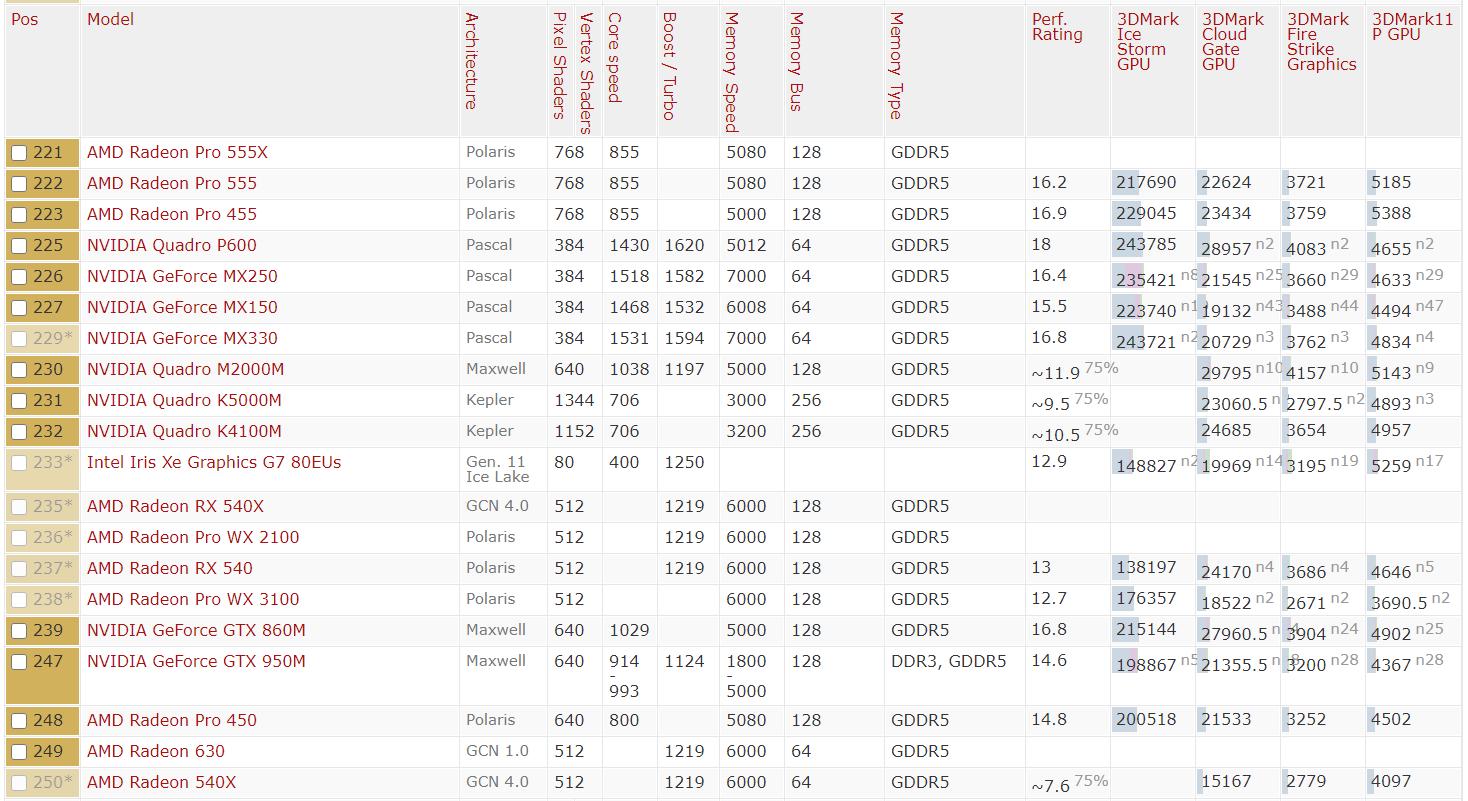Open the AMD Radeon Pro 555 link
This screenshot has width=1468, height=801.
pos(172,184)
